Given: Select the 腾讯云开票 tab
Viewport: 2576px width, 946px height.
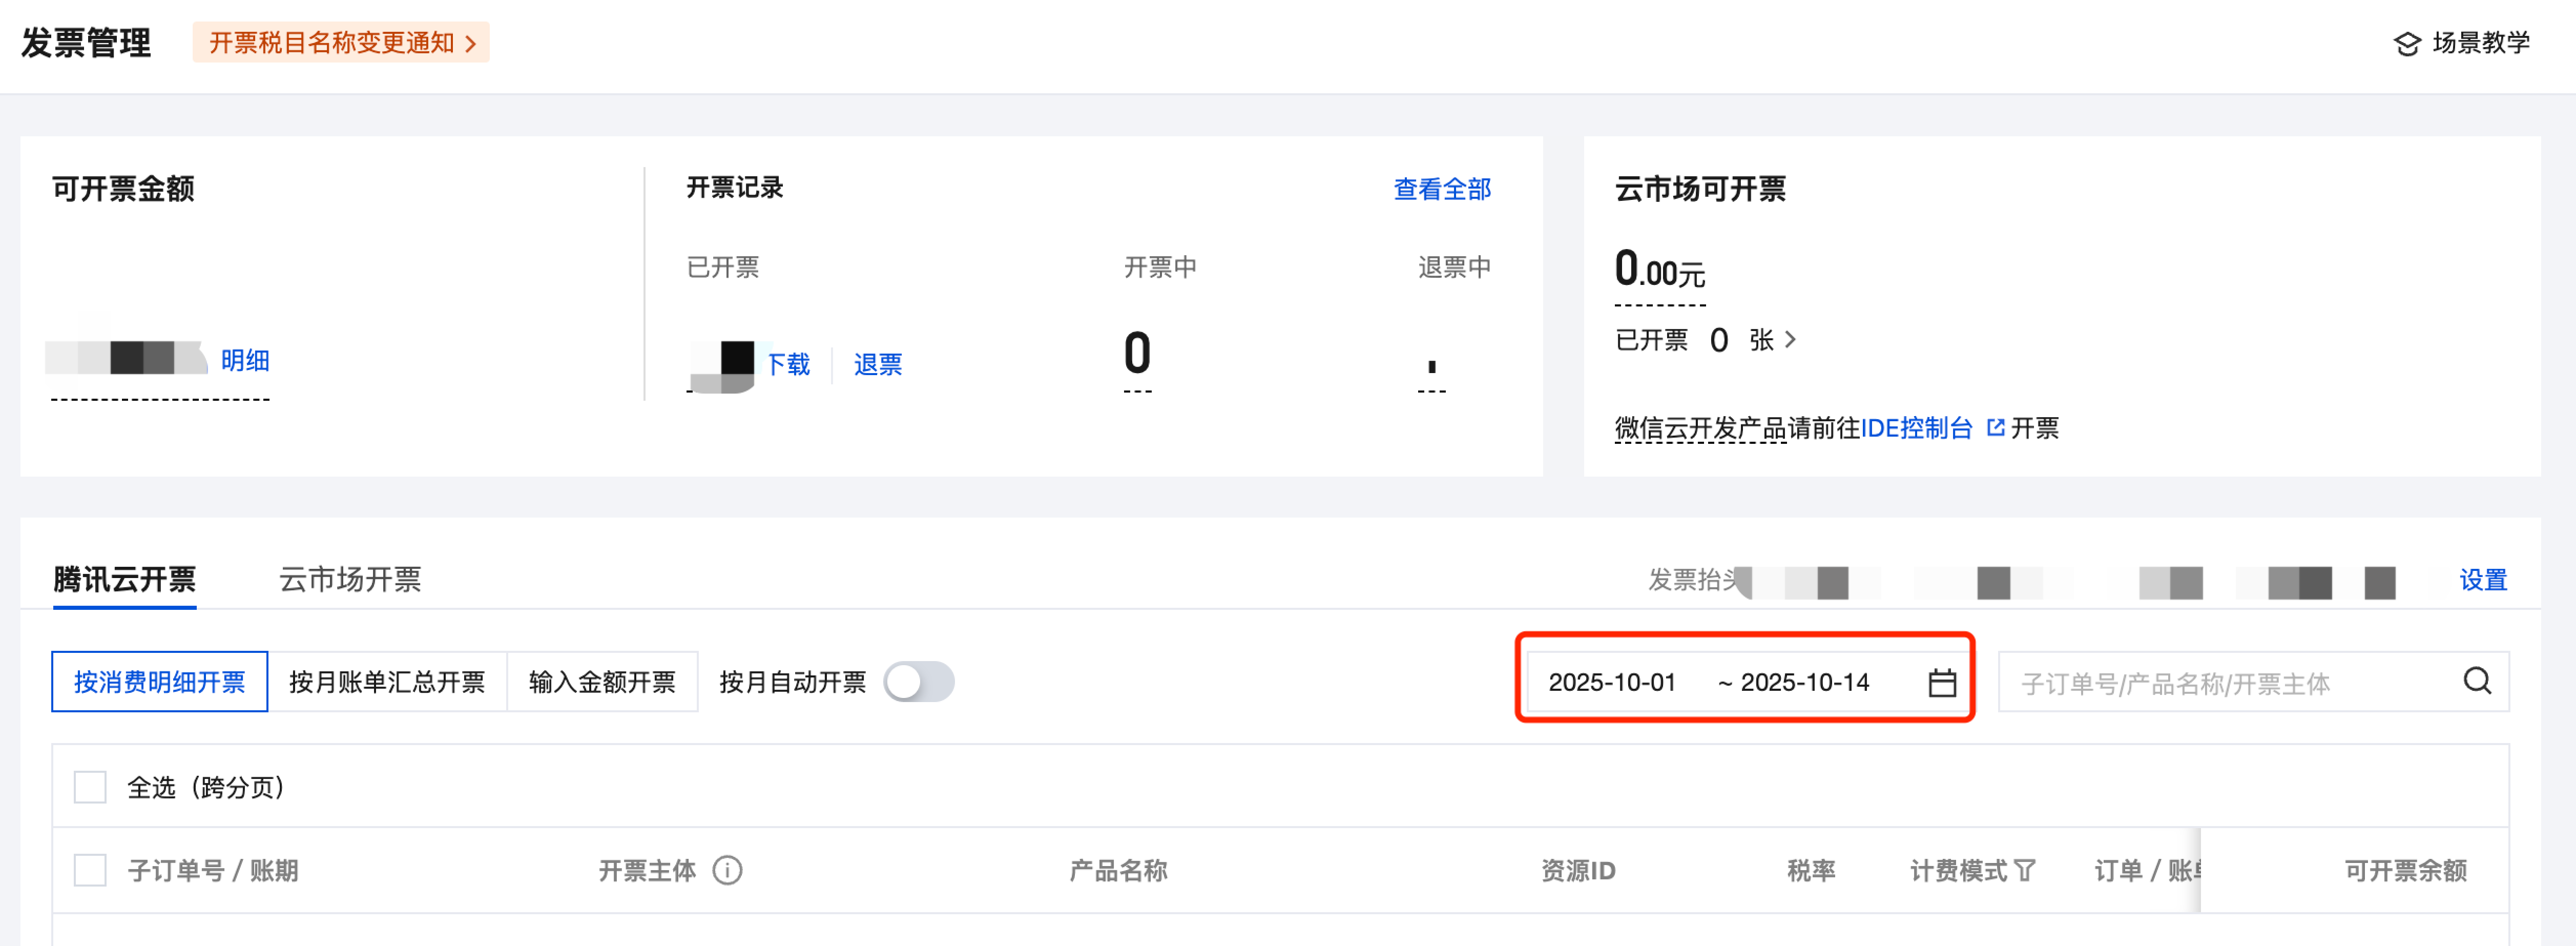Looking at the screenshot, I should click(x=124, y=579).
